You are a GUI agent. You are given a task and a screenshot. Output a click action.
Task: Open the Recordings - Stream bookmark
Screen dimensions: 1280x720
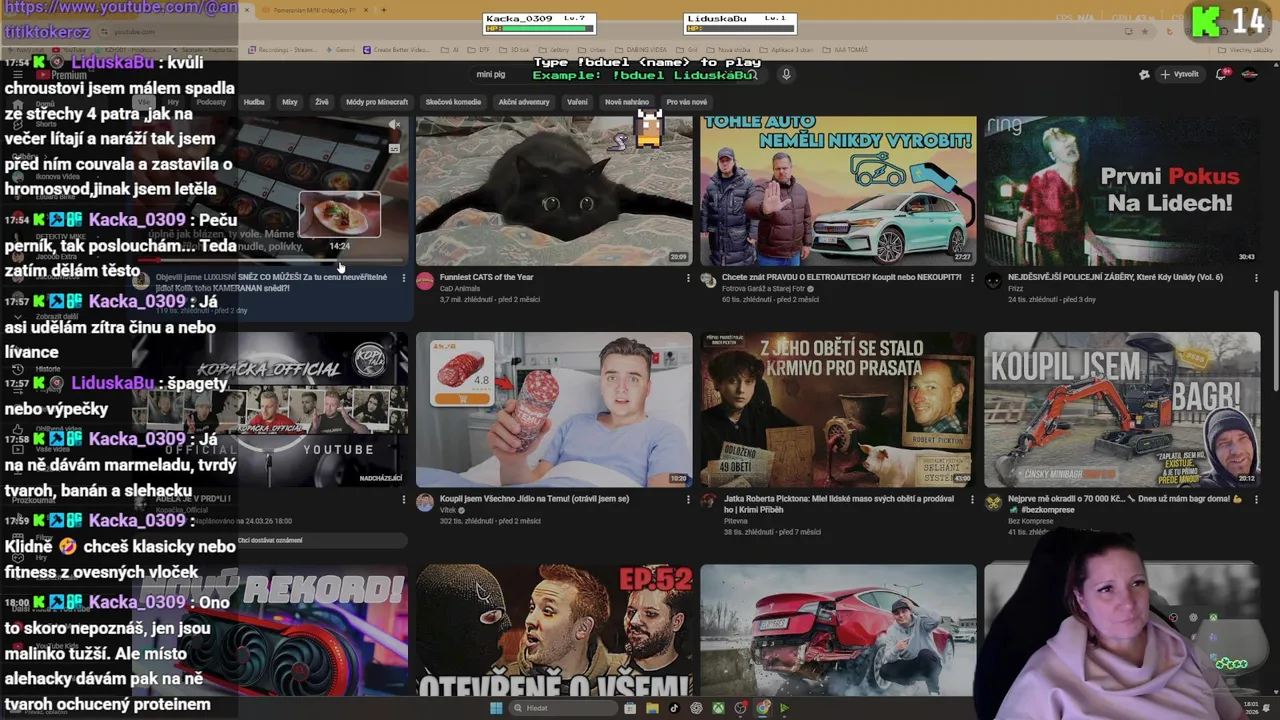[x=283, y=50]
